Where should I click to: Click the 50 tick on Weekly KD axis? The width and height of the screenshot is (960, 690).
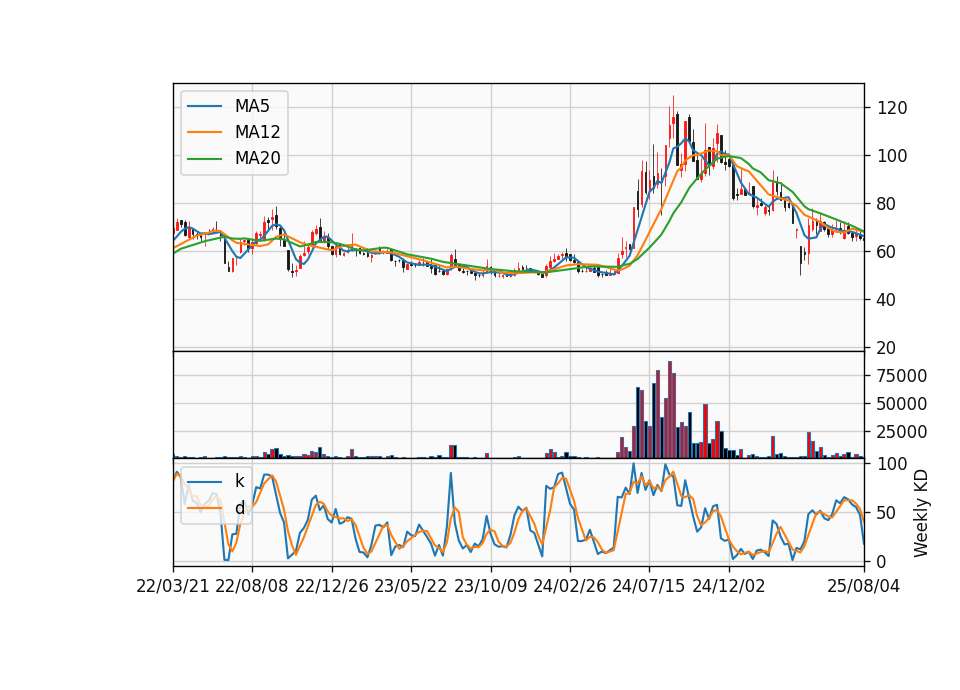887,513
